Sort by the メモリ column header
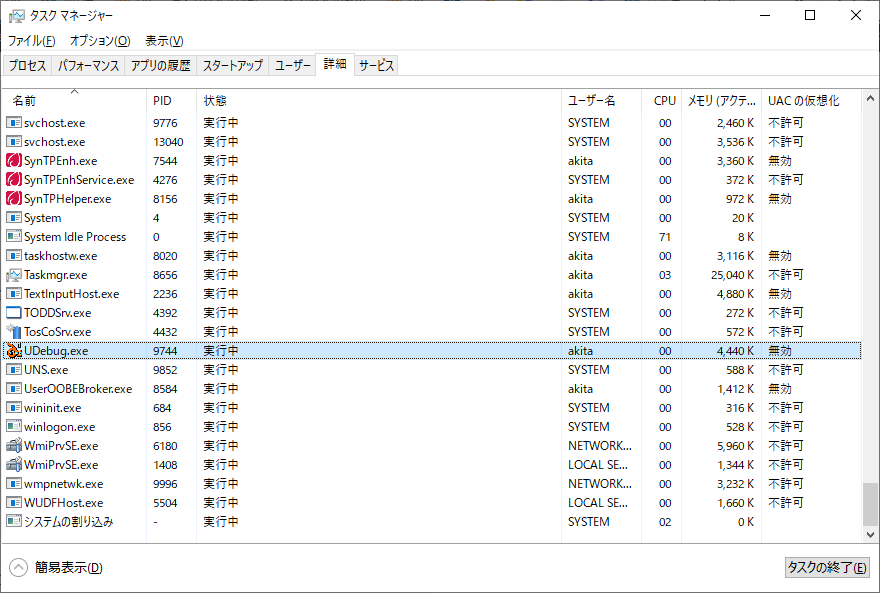 [721, 100]
